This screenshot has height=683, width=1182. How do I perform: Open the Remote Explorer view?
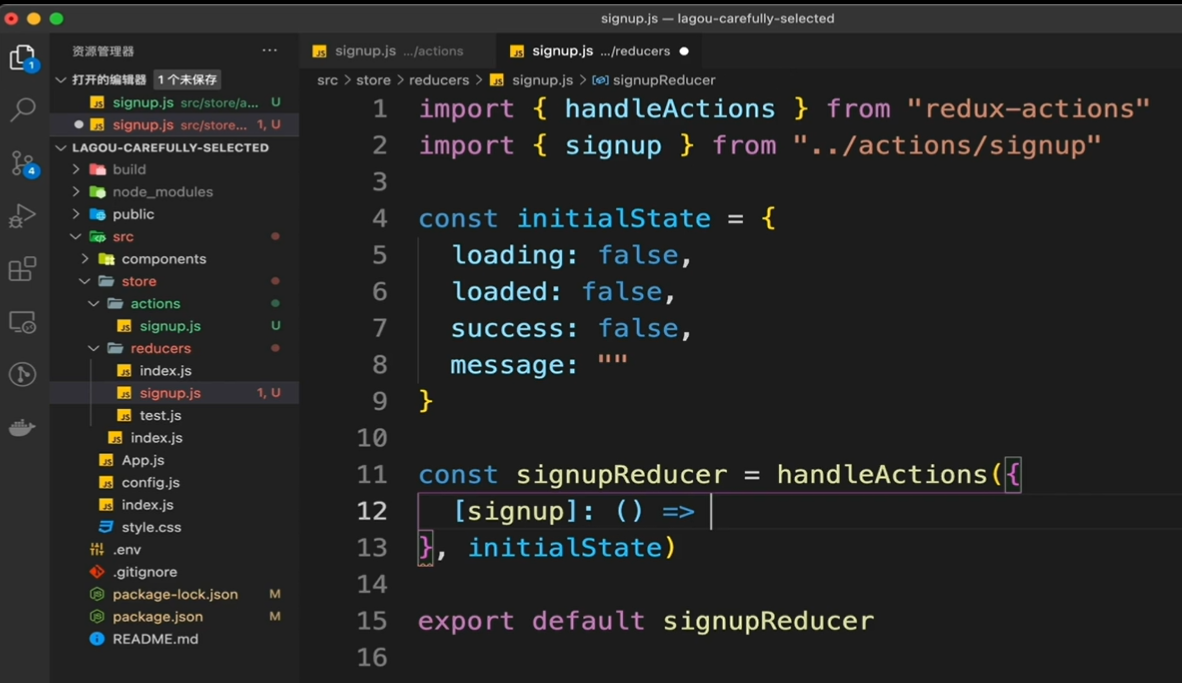pyautogui.click(x=23, y=322)
